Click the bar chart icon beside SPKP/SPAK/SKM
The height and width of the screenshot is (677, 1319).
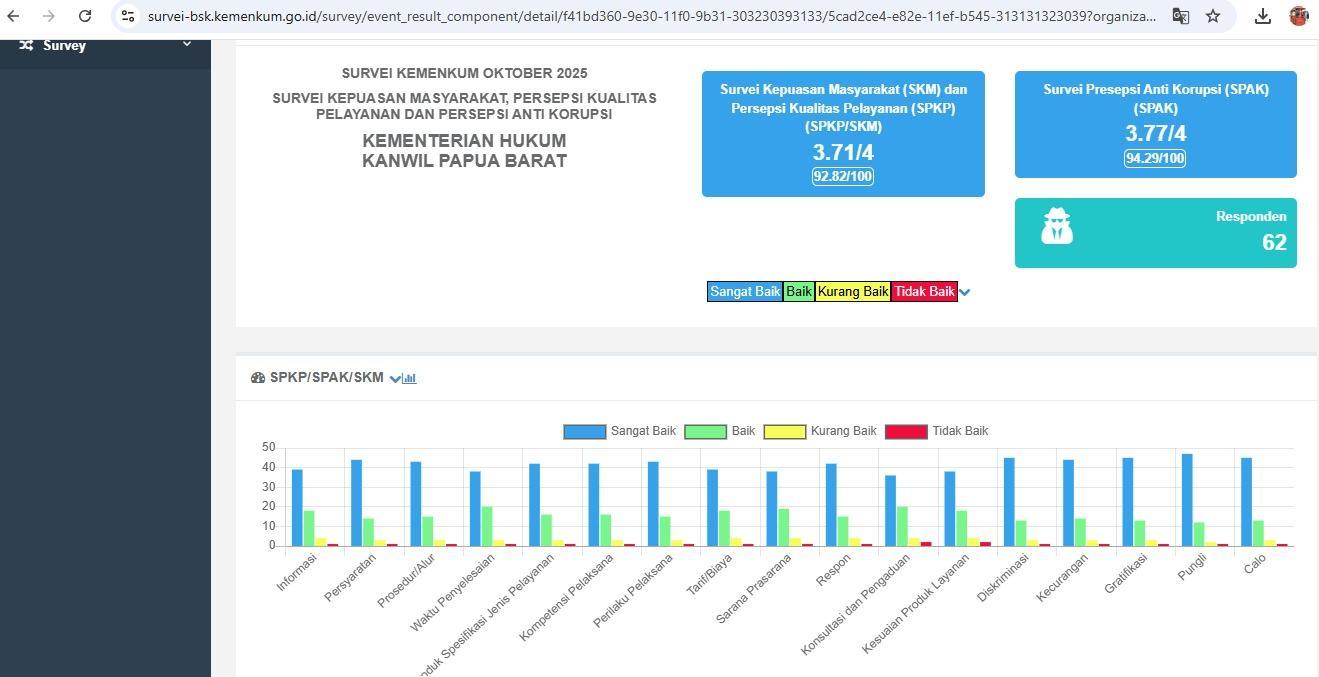click(x=410, y=378)
